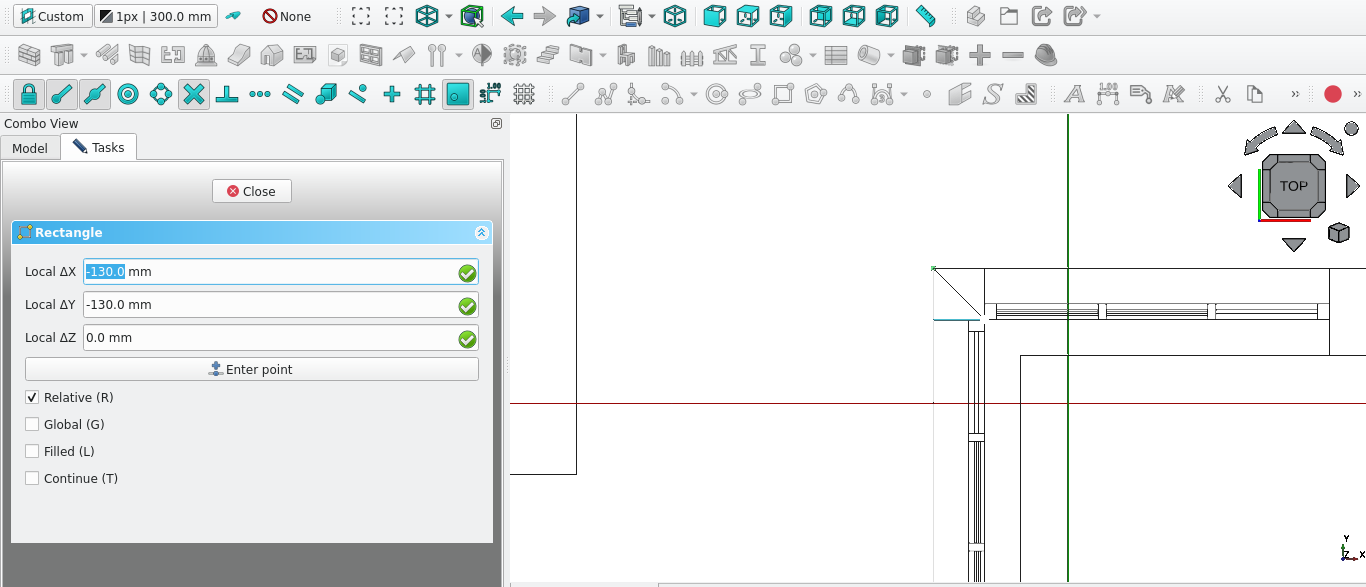Click the Arch wall tool icon
The image size is (1366, 587).
29,55
